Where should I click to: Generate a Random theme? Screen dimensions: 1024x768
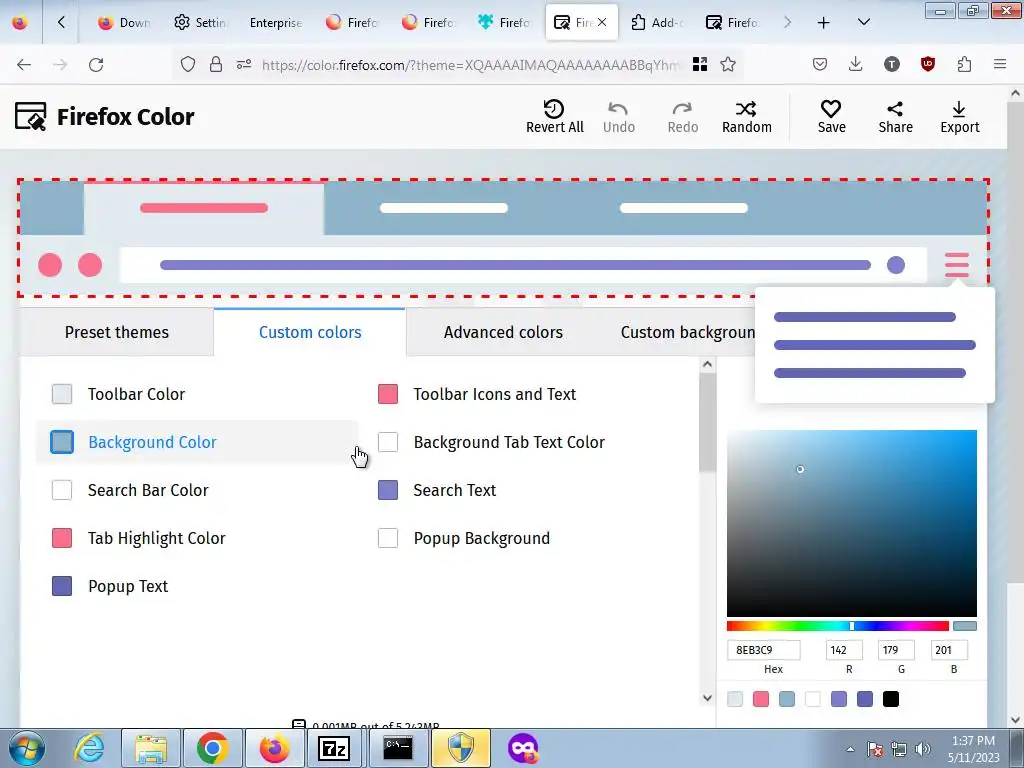tap(746, 117)
